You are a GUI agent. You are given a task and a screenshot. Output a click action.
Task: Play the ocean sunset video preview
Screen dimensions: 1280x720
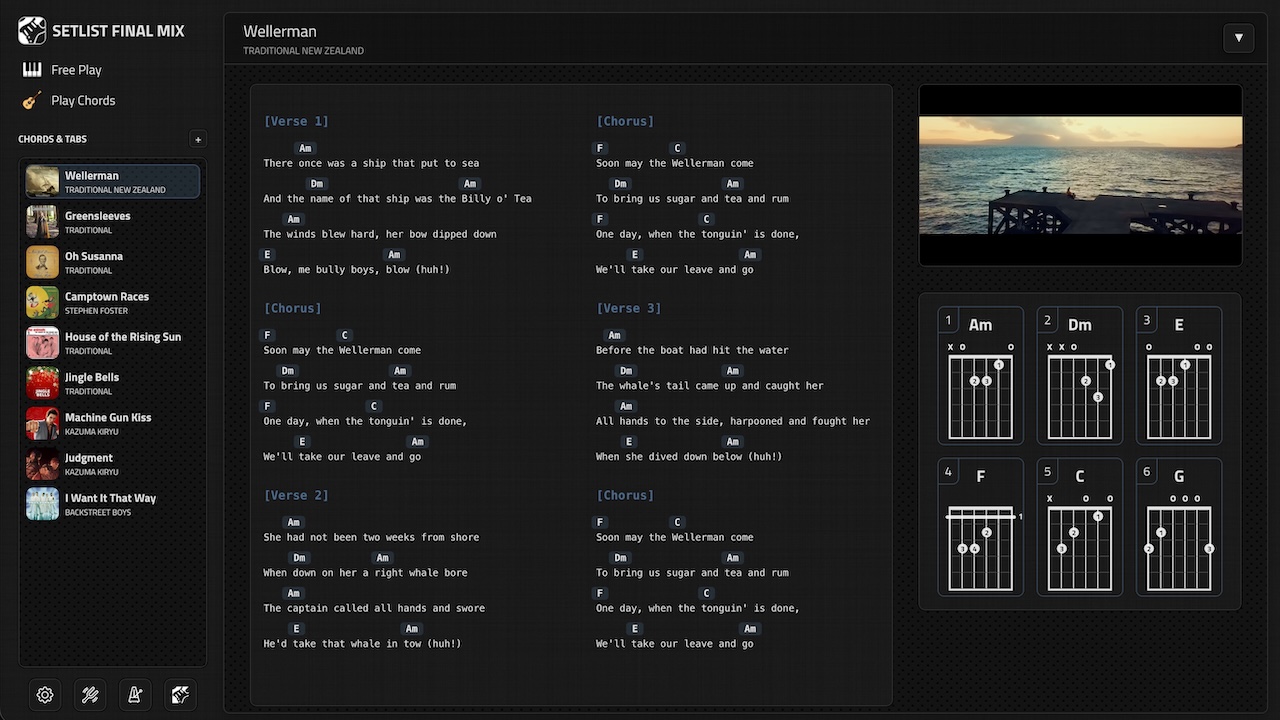[x=1080, y=175]
